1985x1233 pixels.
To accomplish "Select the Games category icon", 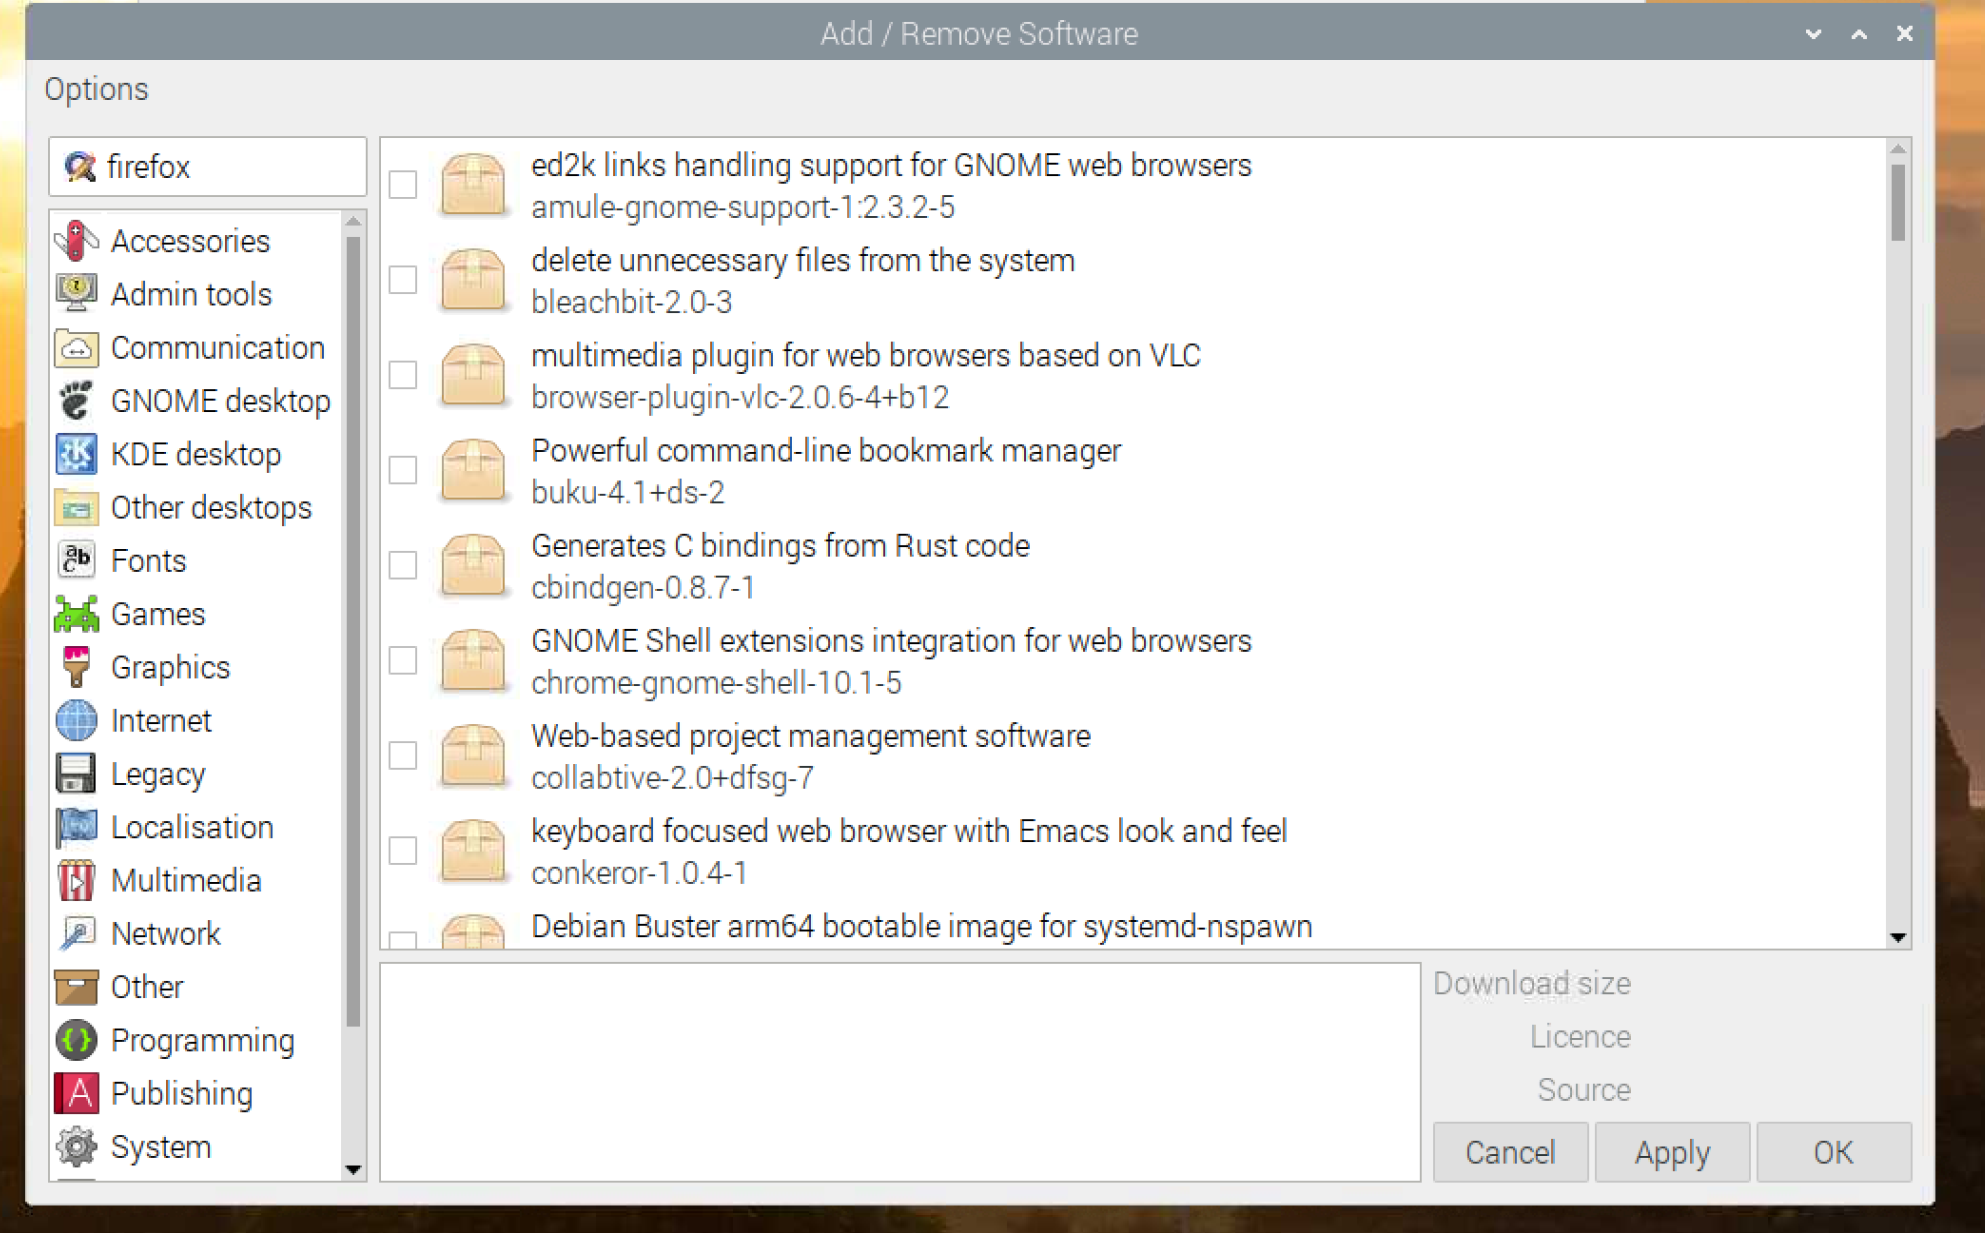I will (x=77, y=614).
